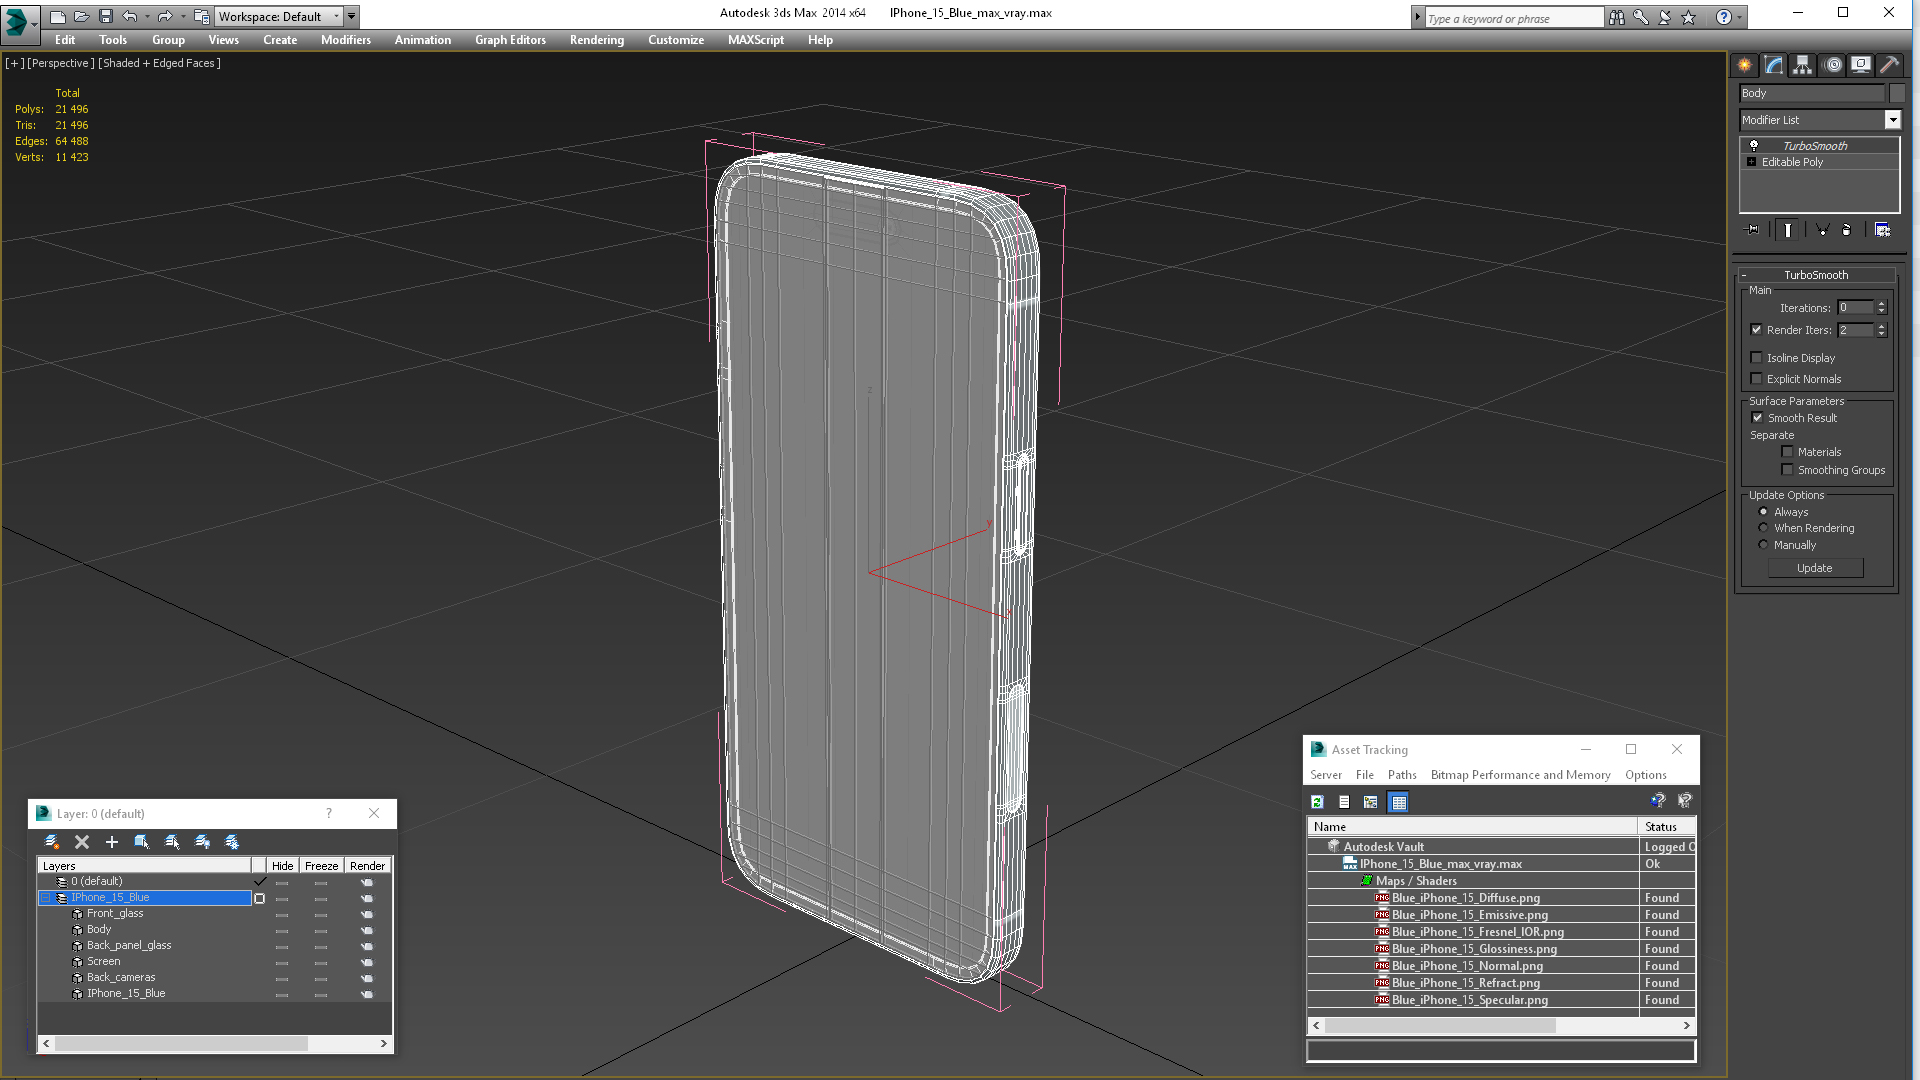This screenshot has width=1920, height=1080.
Task: Click Open File folder icon
Action: [81, 16]
